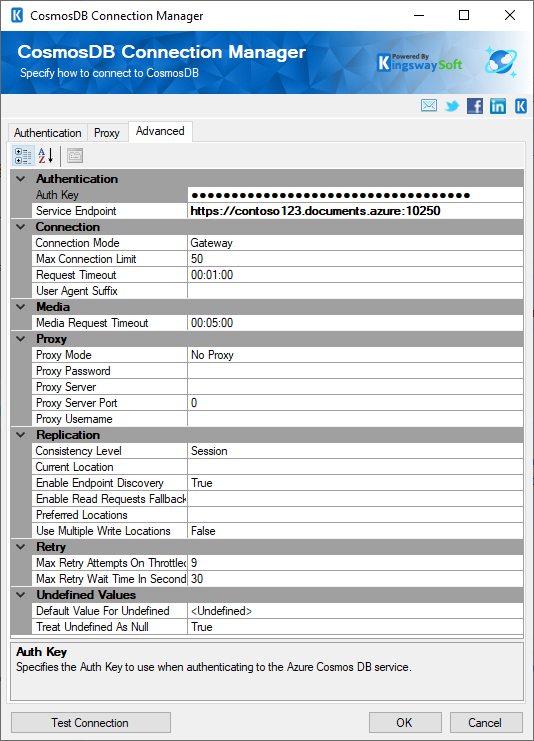Viewport: 534px width, 741px height.
Task: Open the LinkedIn icon link
Action: 498,106
